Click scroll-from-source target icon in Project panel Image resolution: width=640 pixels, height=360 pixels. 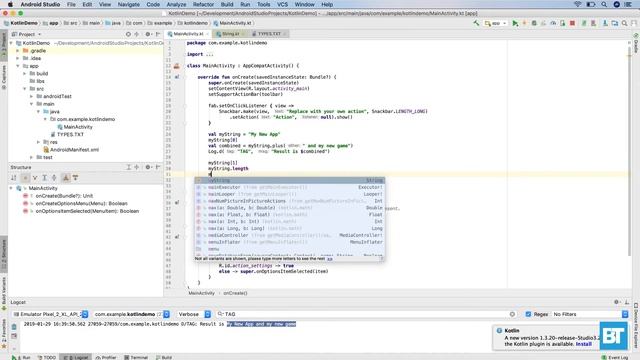point(128,34)
